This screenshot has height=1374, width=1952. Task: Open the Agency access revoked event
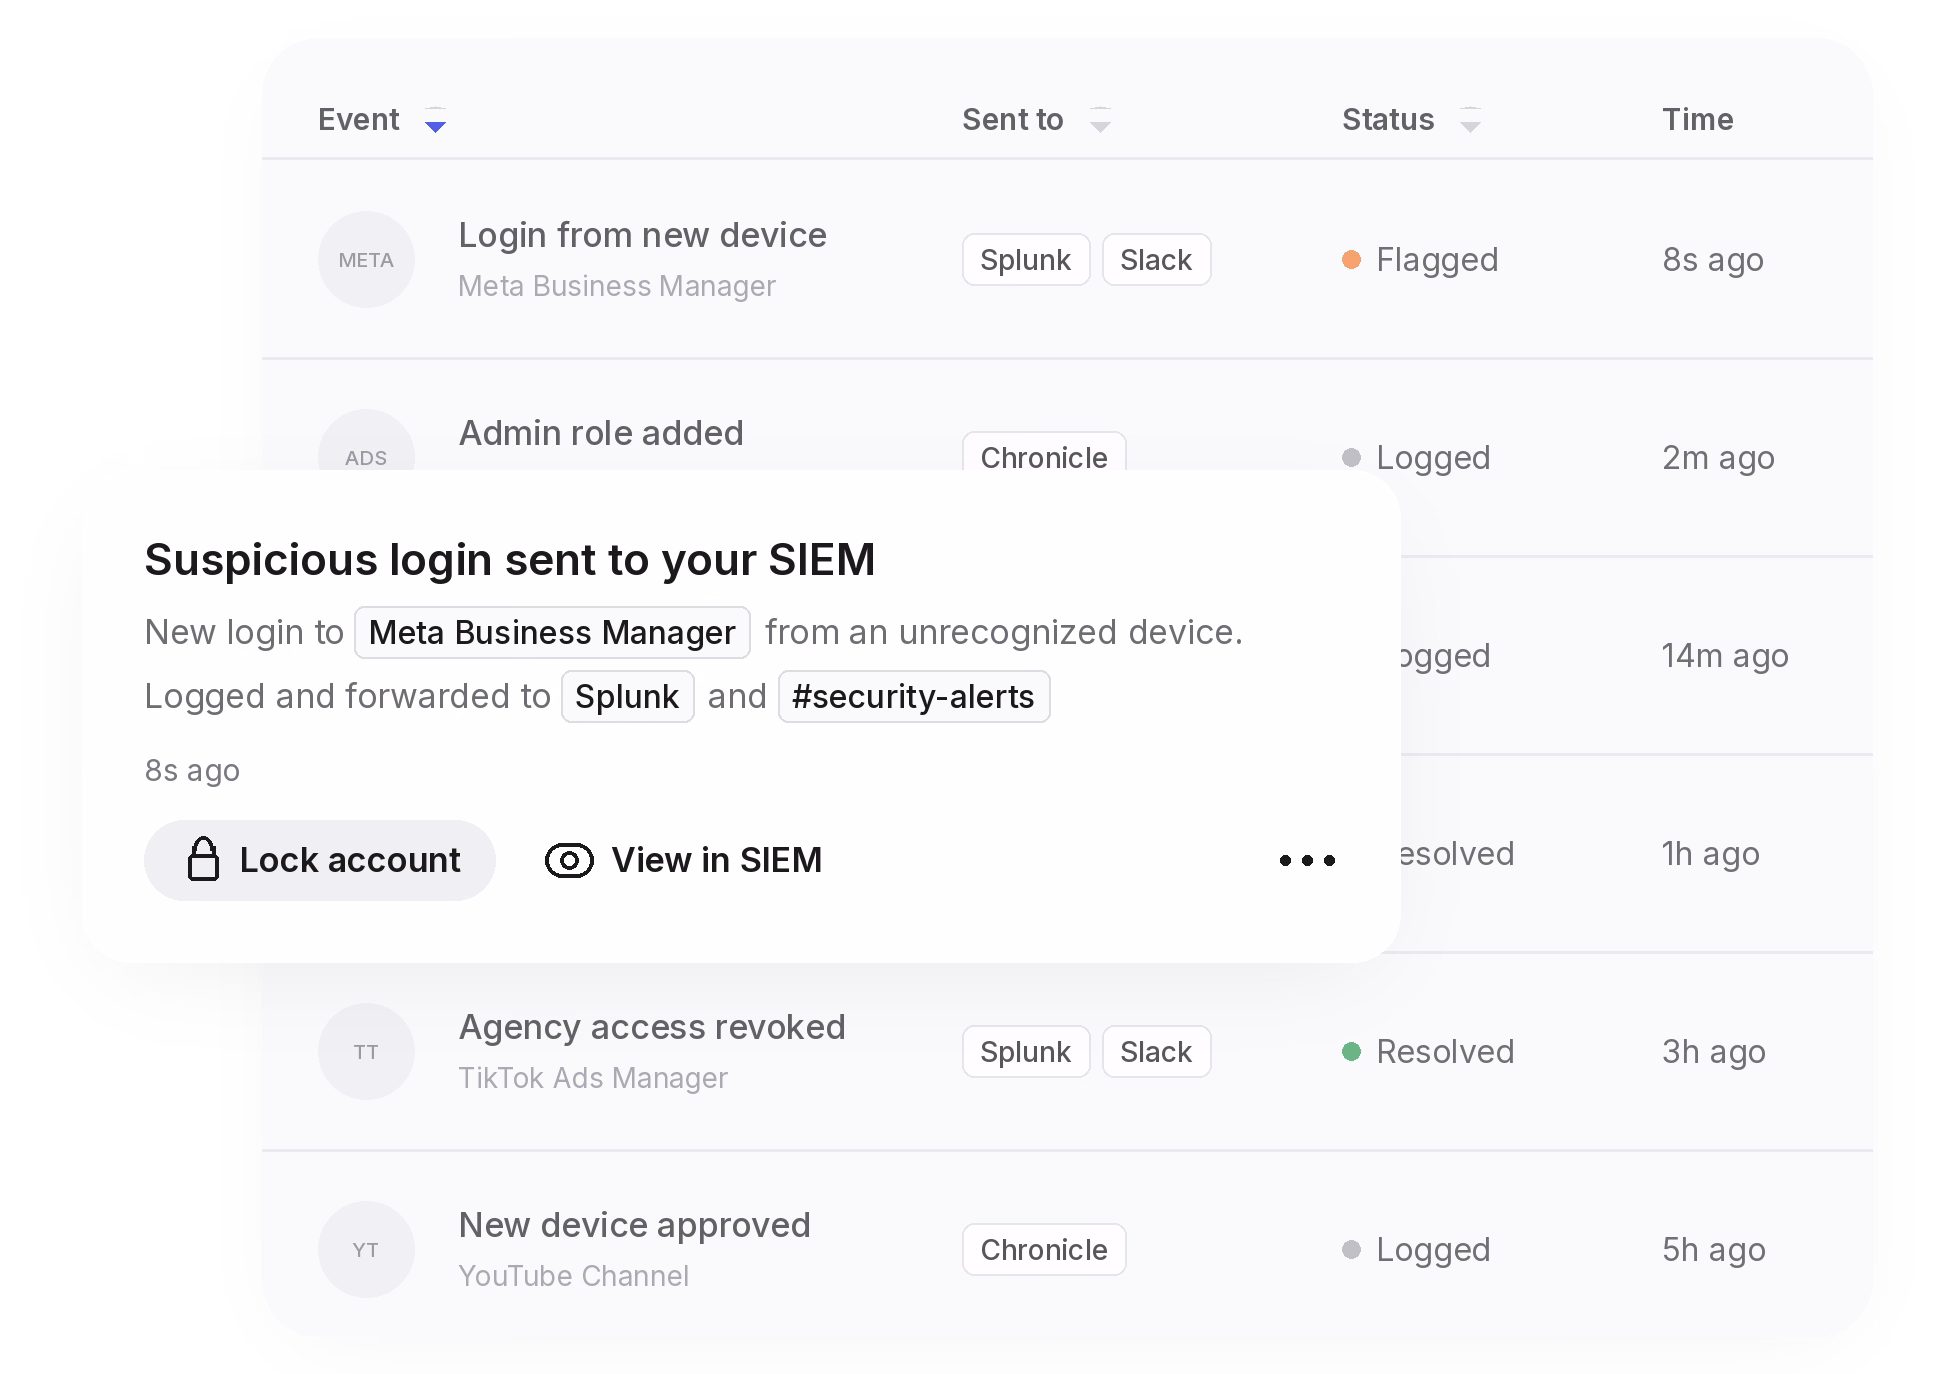652,1027
